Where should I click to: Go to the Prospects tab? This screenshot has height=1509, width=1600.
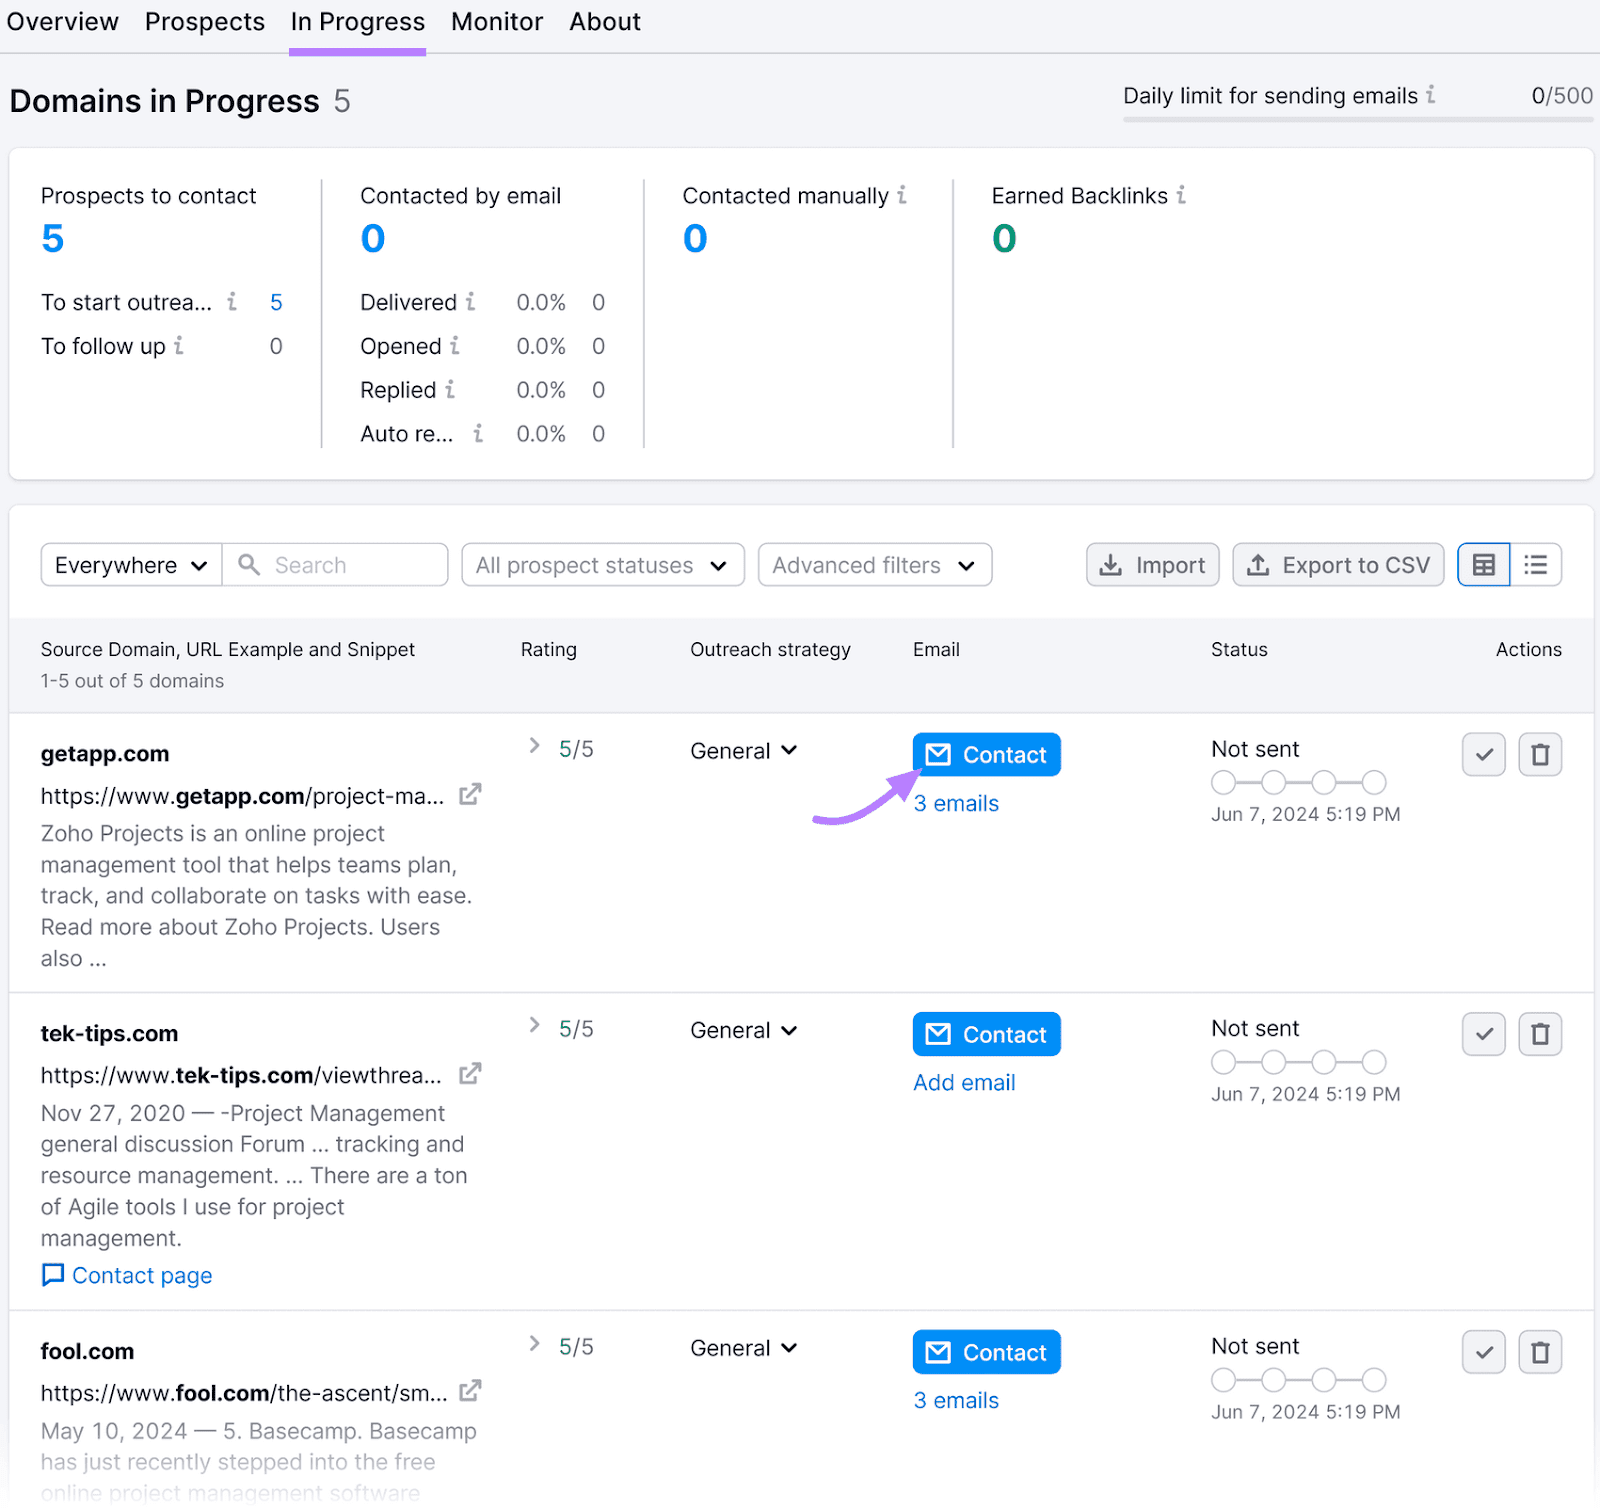pyautogui.click(x=204, y=21)
